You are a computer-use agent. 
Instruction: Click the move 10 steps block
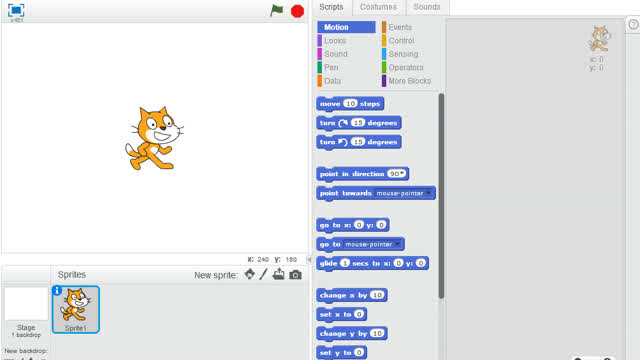[350, 104]
